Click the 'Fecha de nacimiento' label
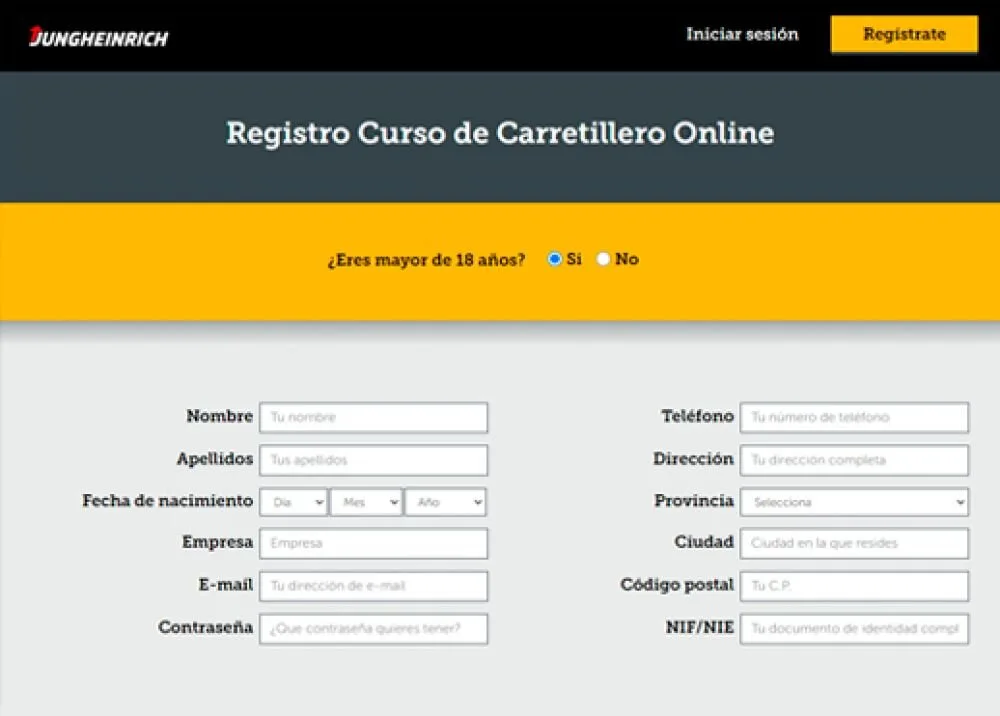The image size is (1000, 716). 168,501
